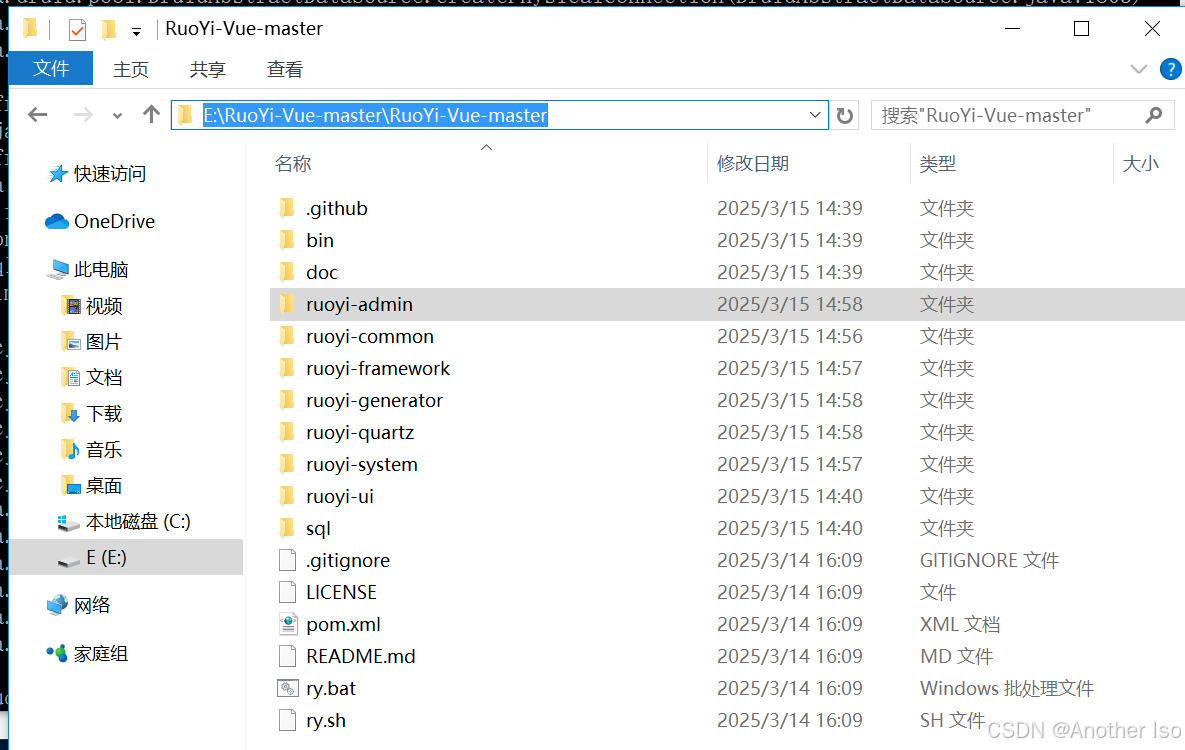Select the pom.xml file name
The height and width of the screenshot is (750, 1185).
[x=343, y=624]
